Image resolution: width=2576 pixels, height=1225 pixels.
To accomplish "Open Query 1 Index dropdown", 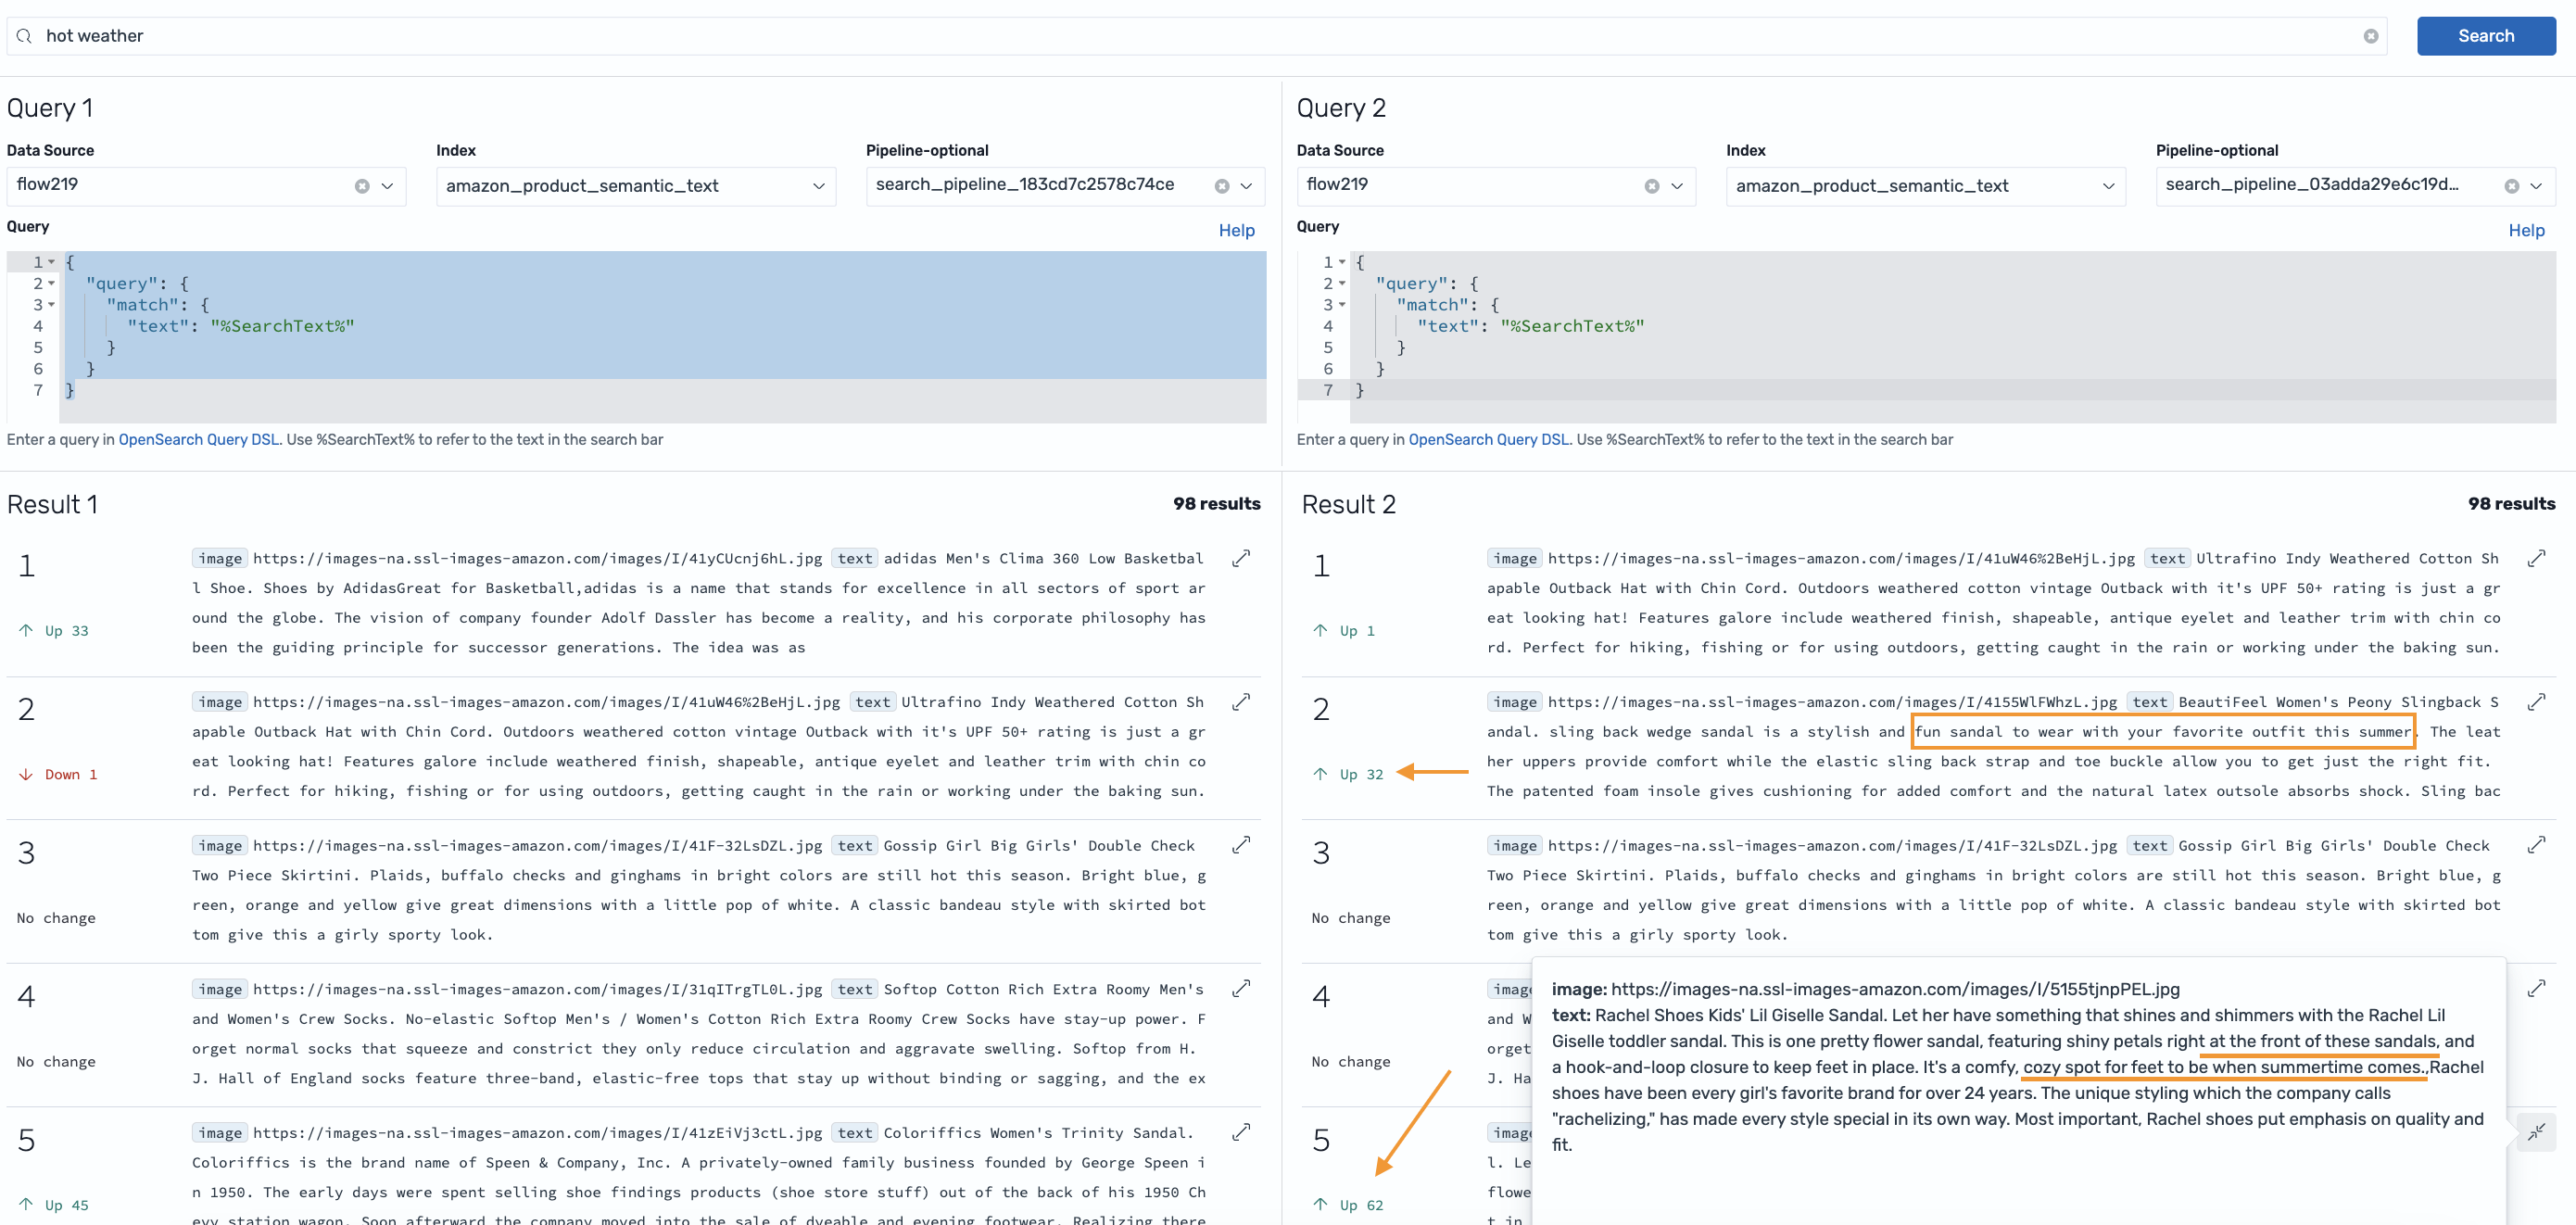I will [x=818, y=186].
